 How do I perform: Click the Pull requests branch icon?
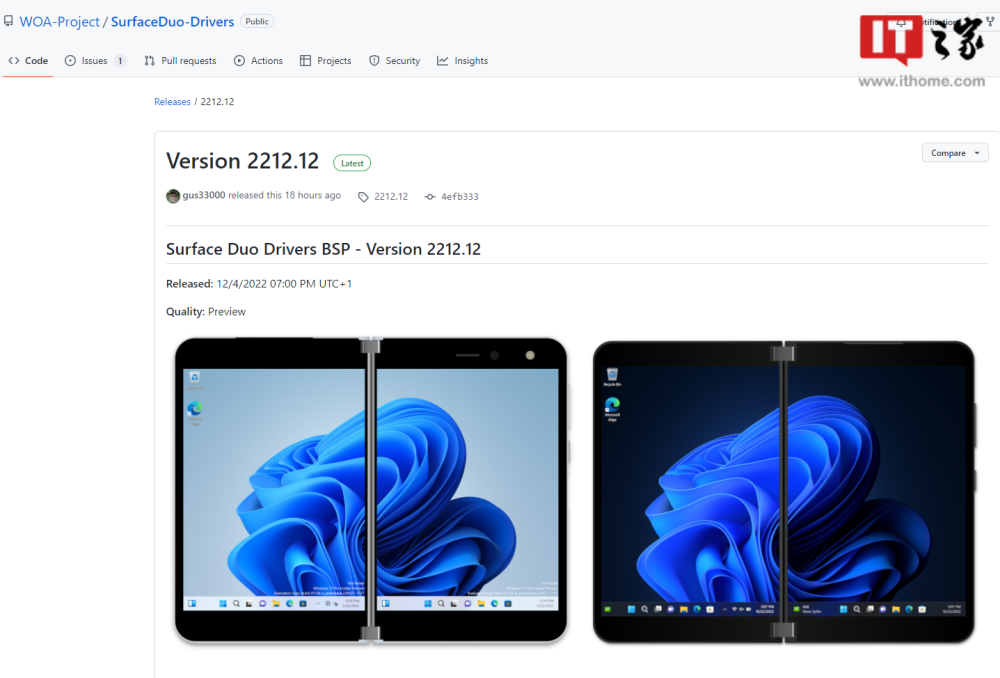(x=149, y=61)
